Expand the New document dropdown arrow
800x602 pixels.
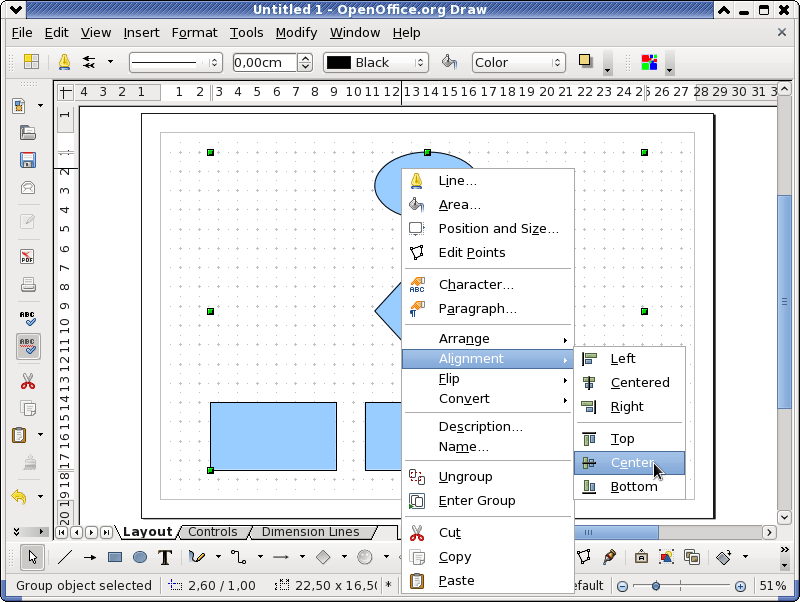[x=40, y=106]
